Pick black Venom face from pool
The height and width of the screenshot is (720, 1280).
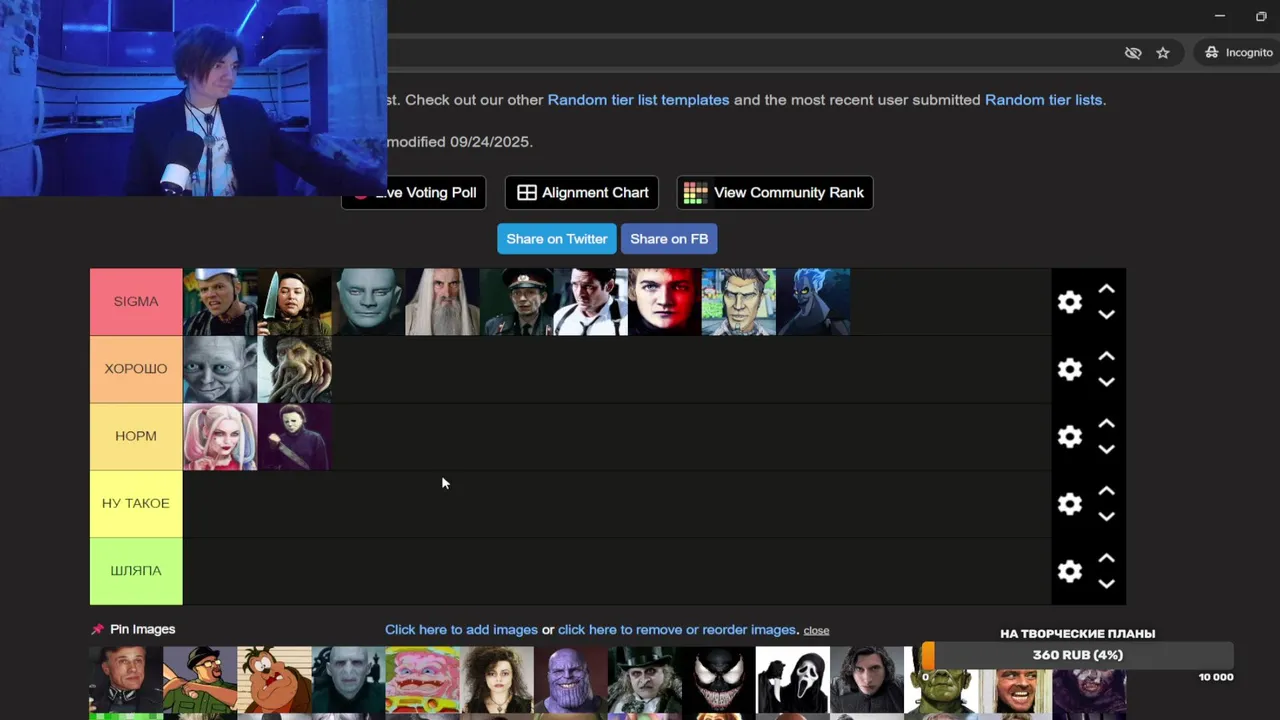(x=718, y=679)
